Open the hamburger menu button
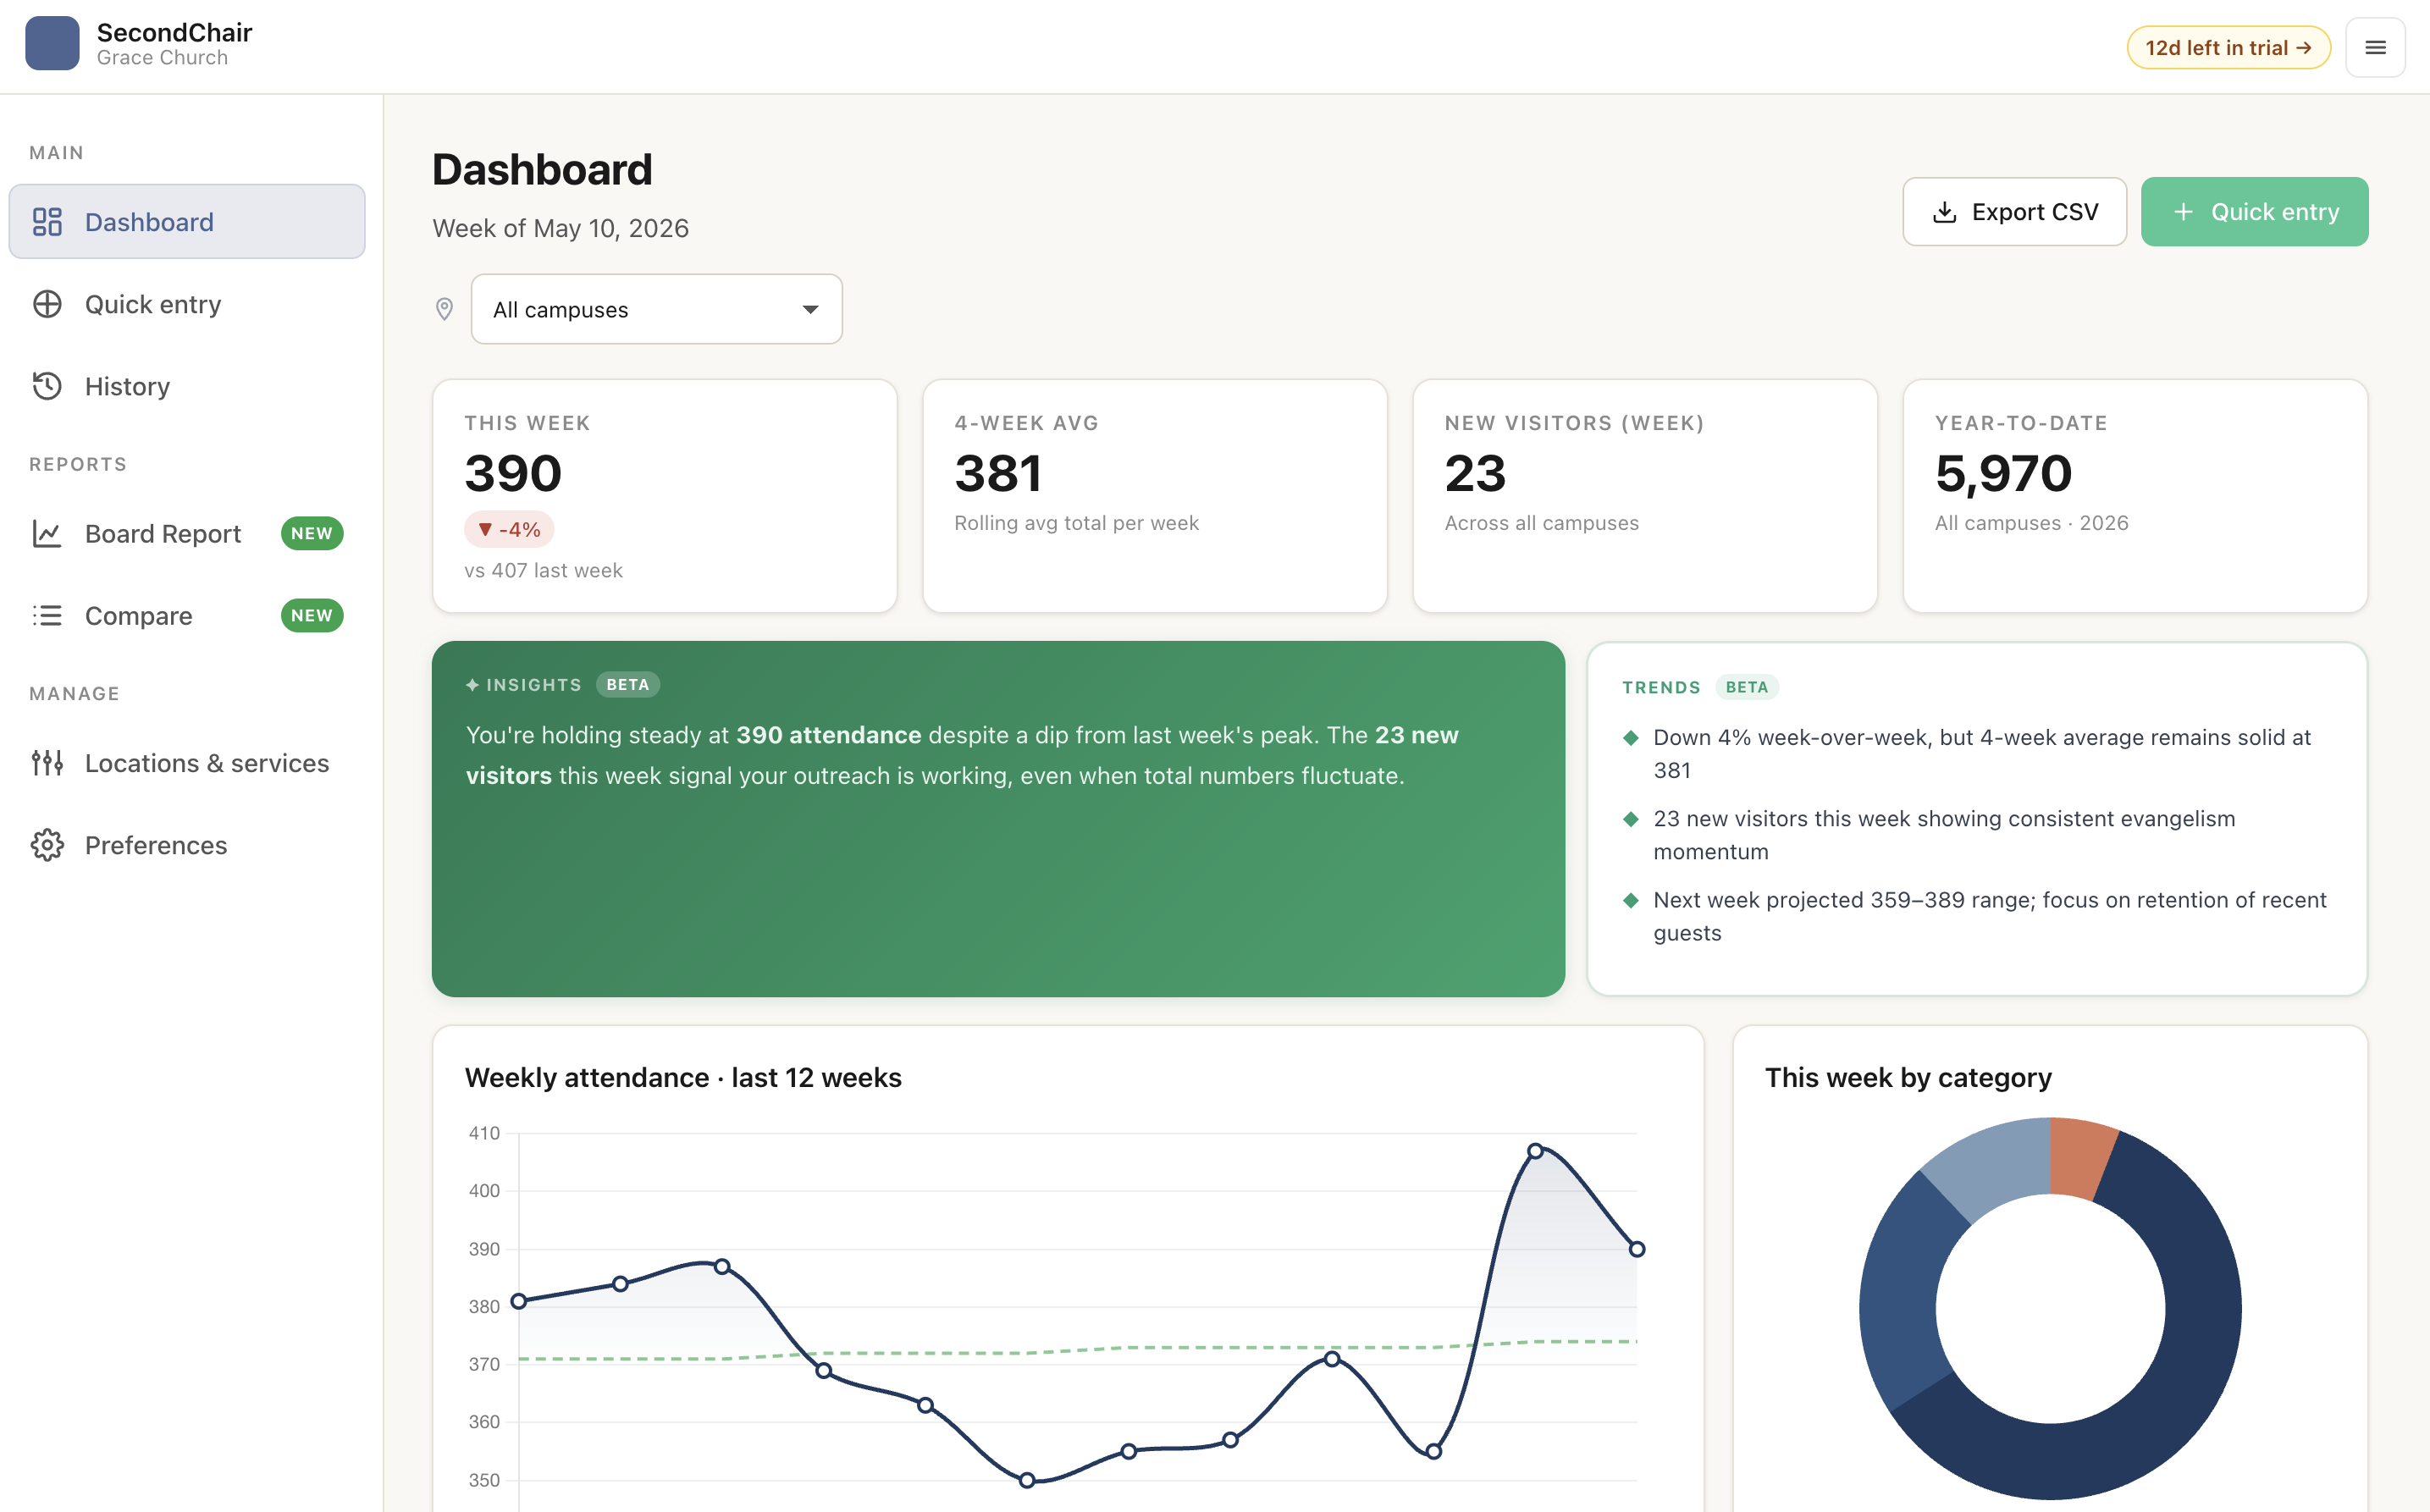2430x1512 pixels. click(x=2375, y=47)
